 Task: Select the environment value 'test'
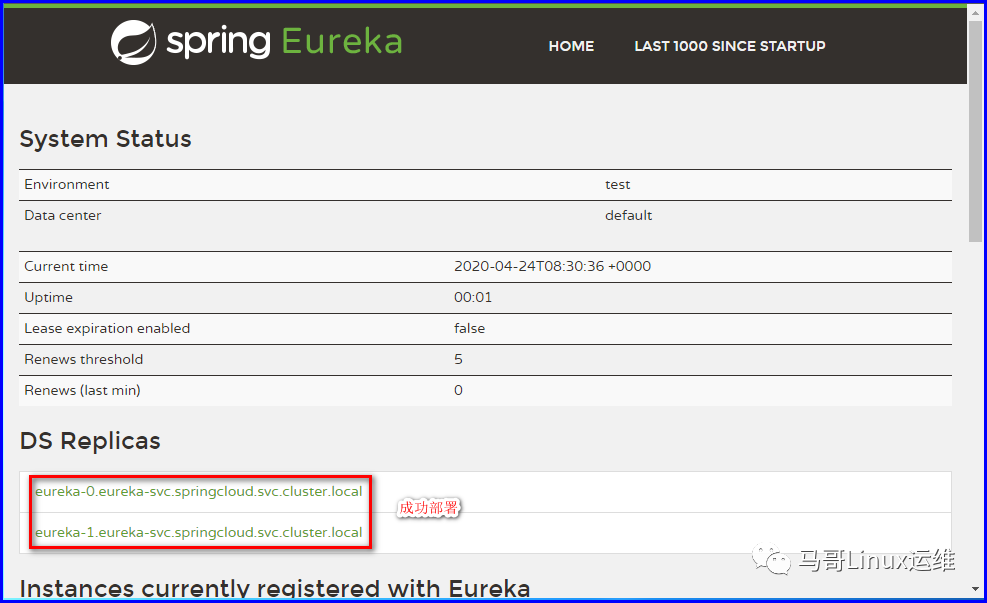point(618,184)
